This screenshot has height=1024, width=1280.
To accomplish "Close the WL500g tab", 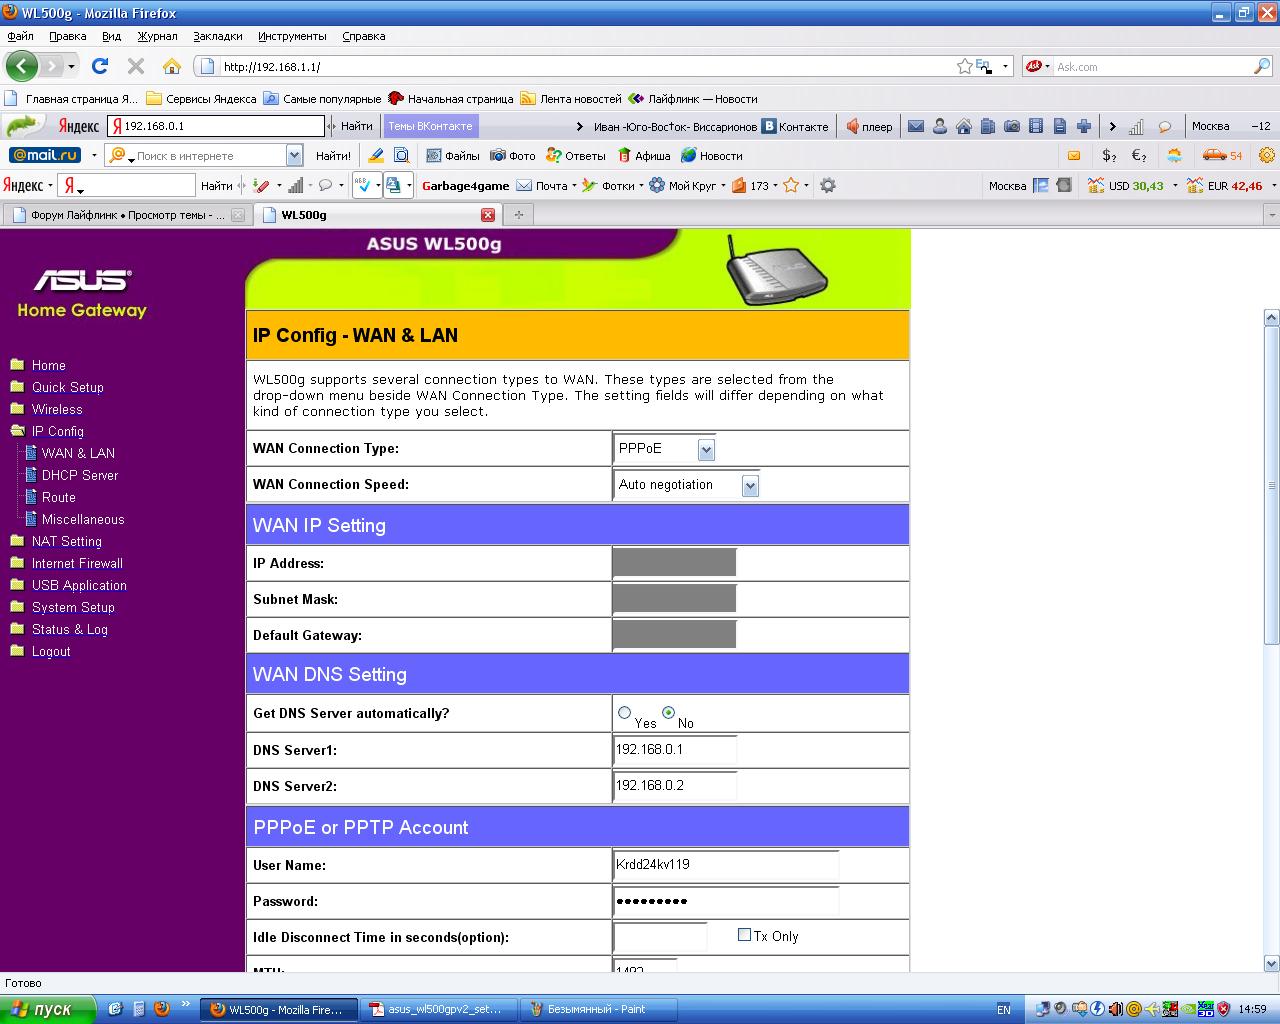I will point(488,215).
